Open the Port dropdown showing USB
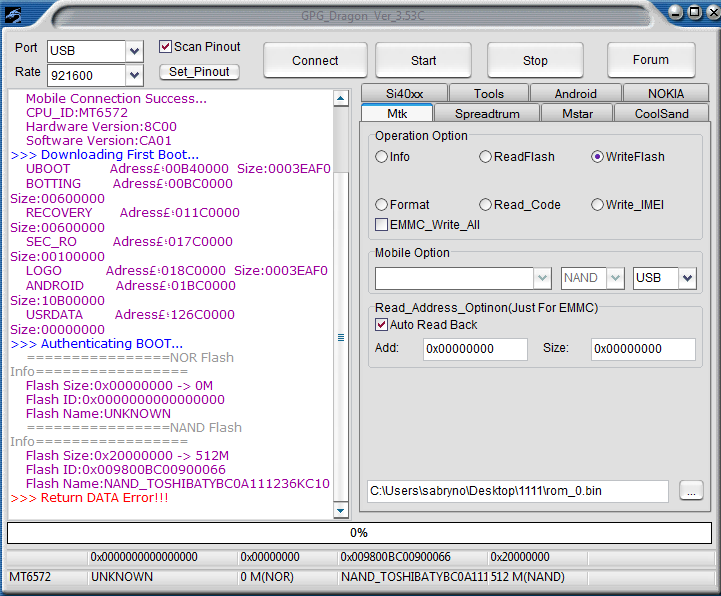721x596 pixels. pos(134,51)
